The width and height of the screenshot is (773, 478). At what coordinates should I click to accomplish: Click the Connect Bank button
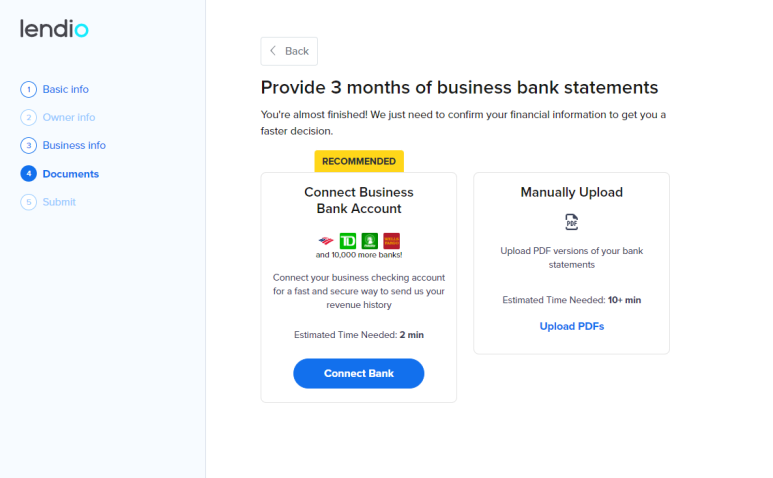point(358,374)
